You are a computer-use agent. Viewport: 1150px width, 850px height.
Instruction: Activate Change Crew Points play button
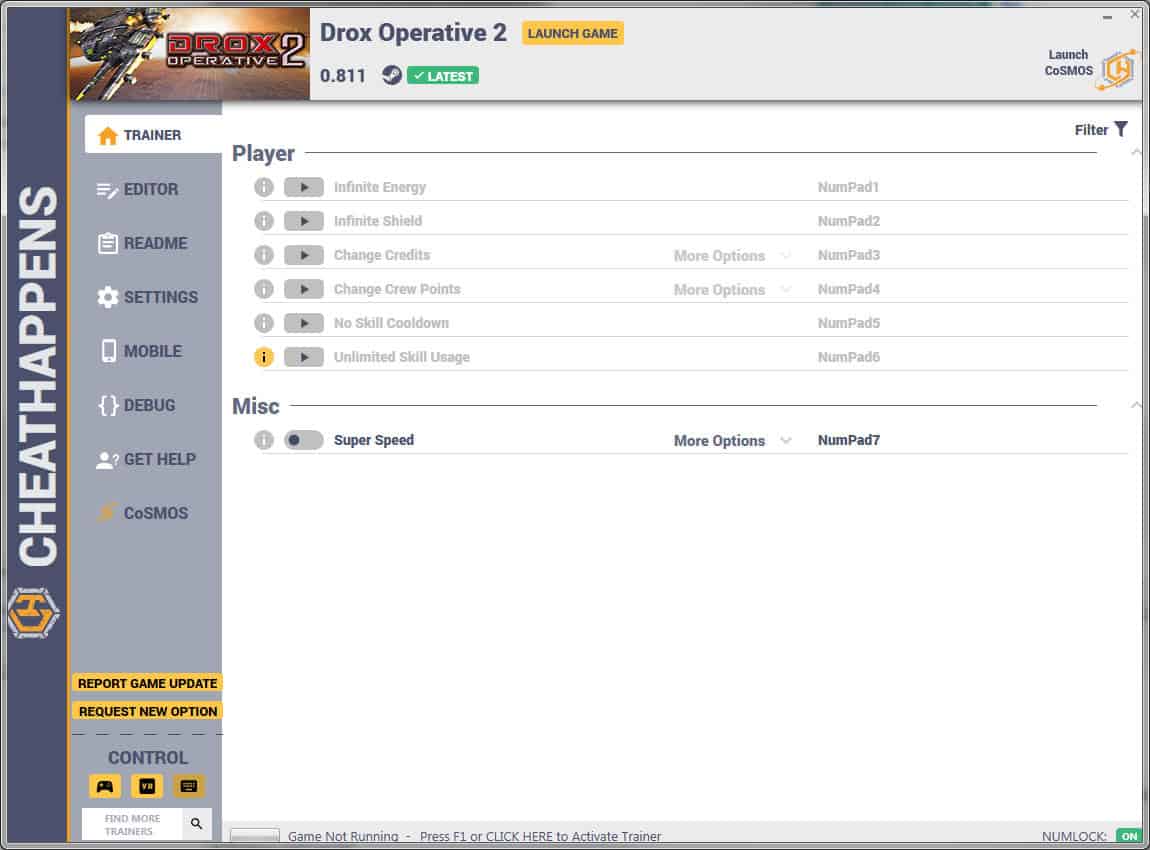tap(304, 289)
